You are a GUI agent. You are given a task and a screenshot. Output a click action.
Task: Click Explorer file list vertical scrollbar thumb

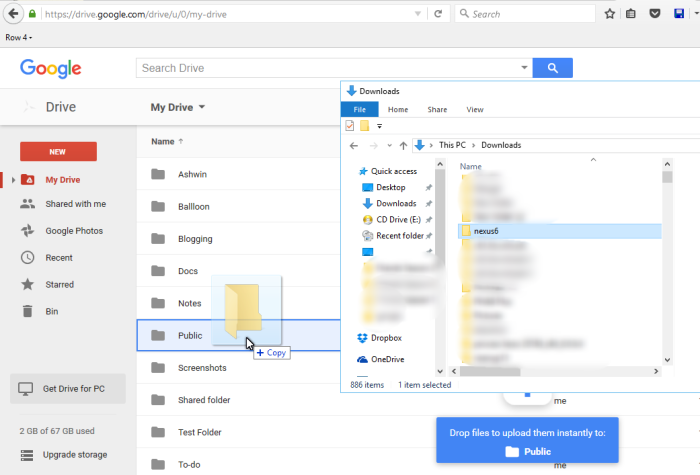coord(667,177)
